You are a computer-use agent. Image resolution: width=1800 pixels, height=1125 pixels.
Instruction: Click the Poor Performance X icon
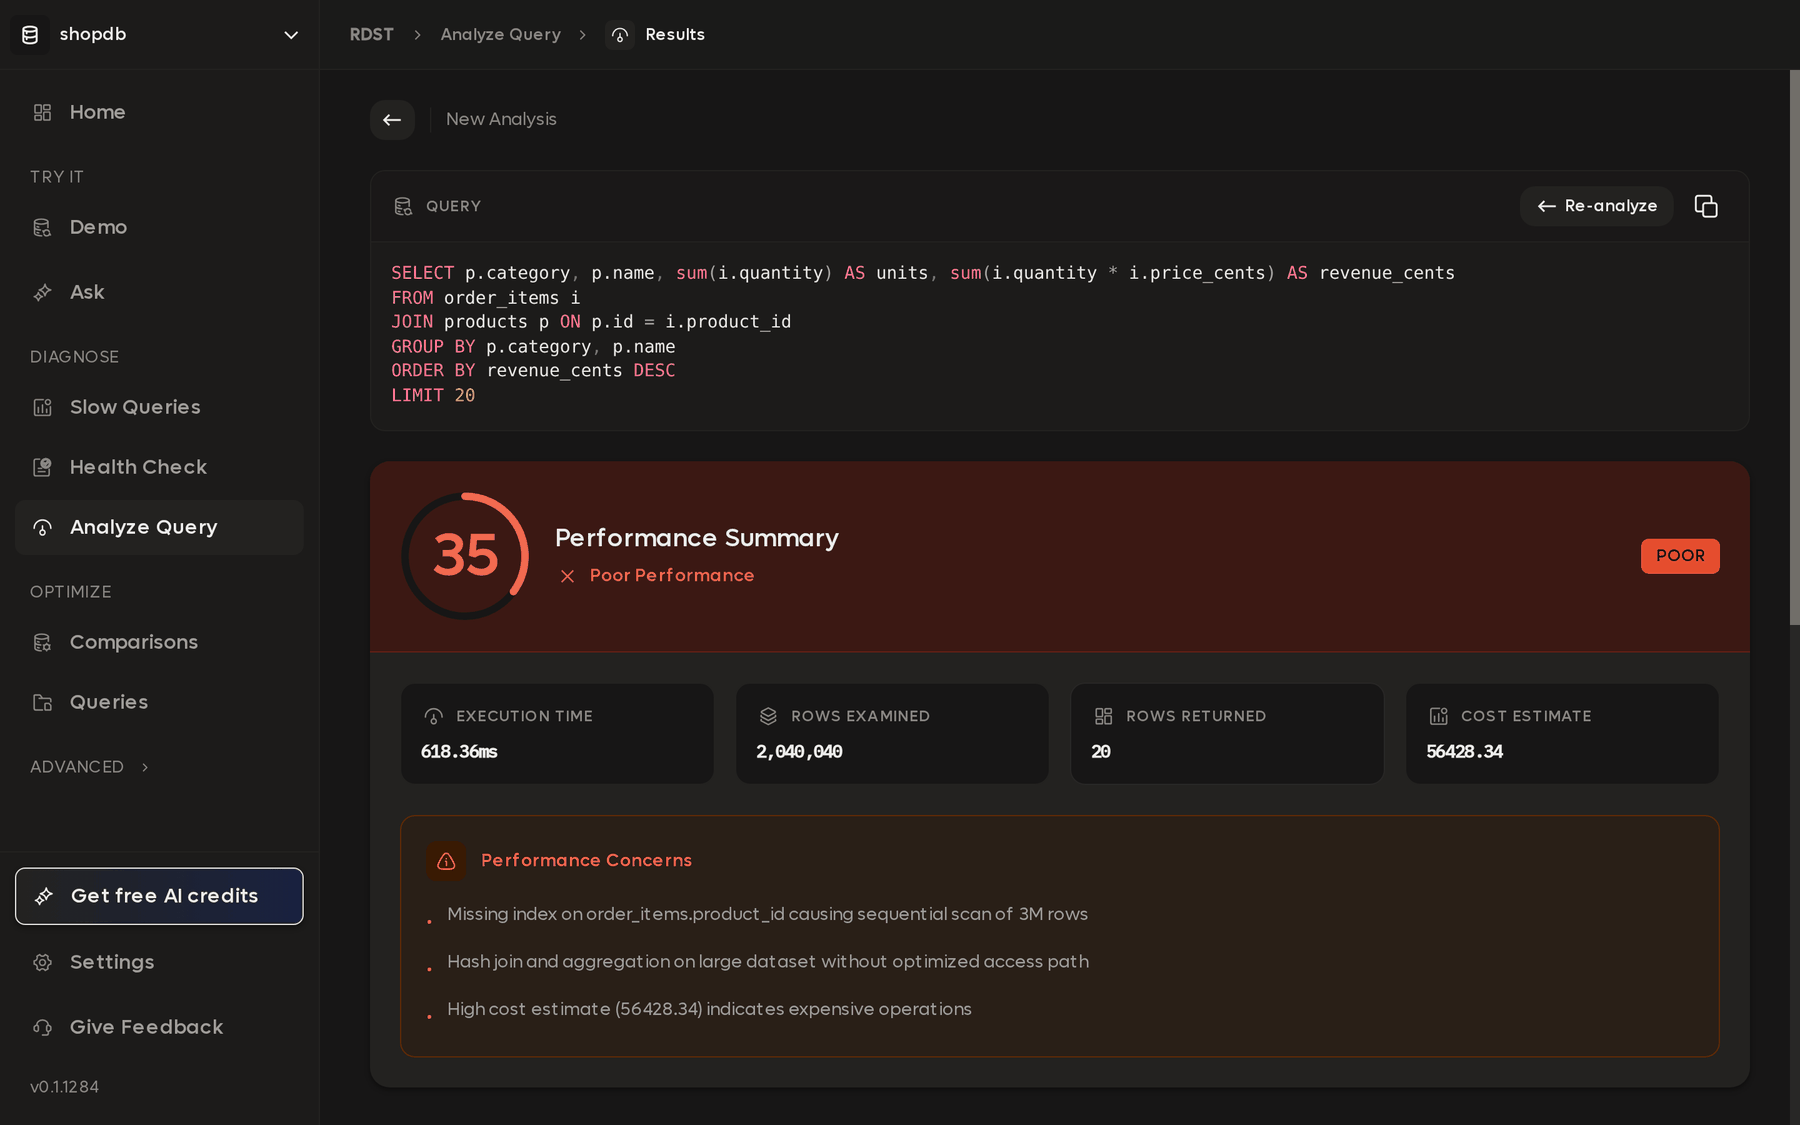[567, 576]
